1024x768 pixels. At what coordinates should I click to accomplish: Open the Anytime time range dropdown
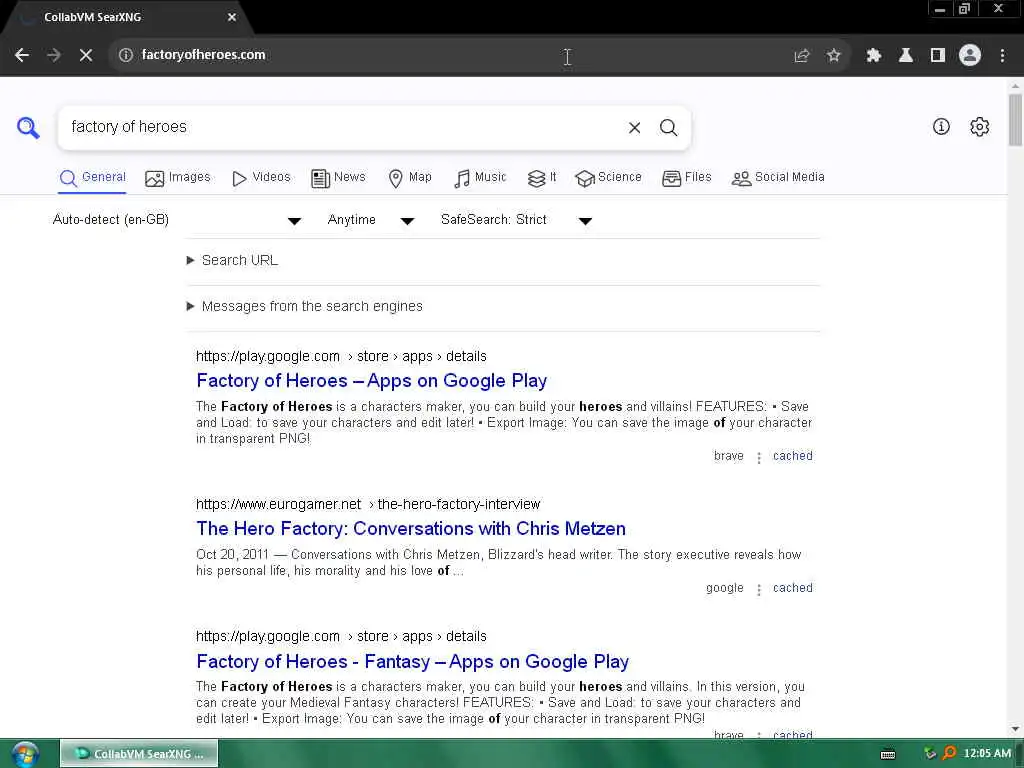370,220
